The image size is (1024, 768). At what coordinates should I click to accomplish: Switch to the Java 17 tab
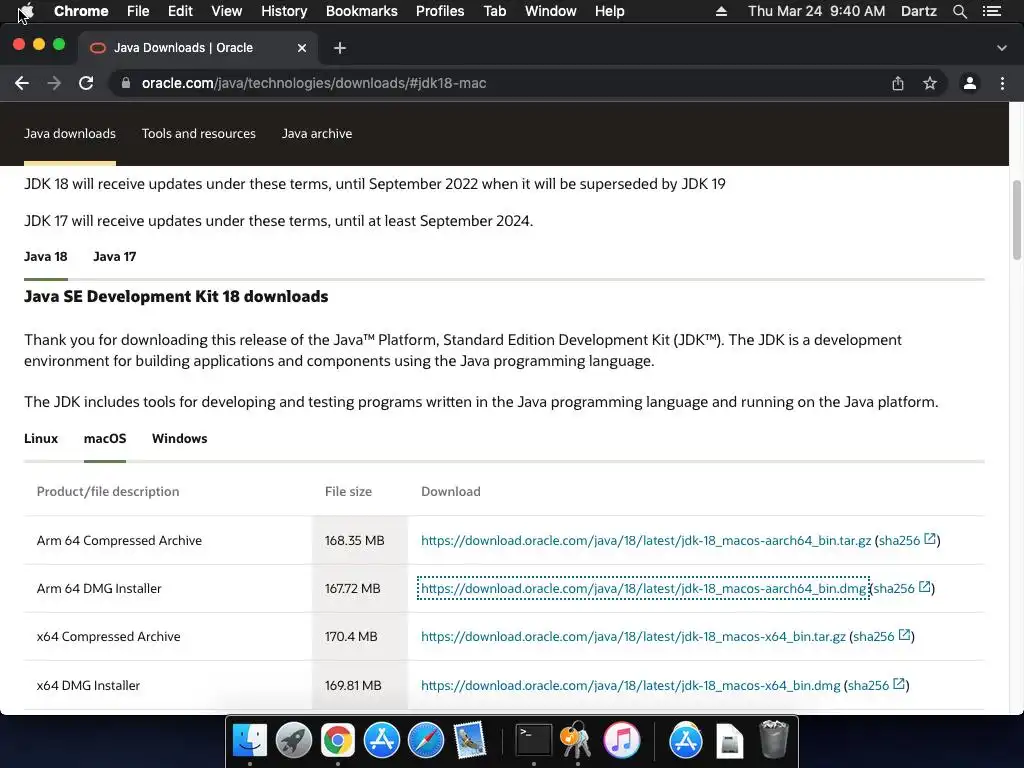click(115, 257)
